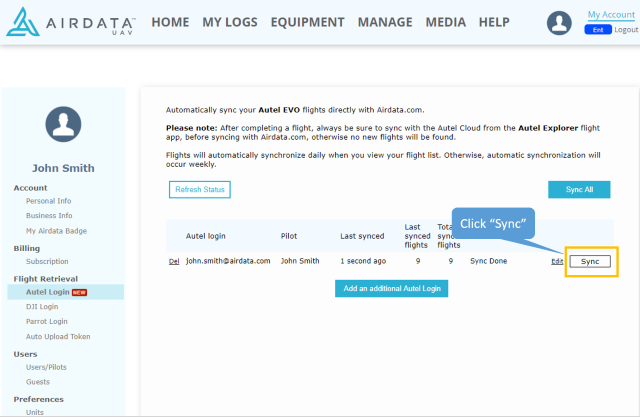Open the header user avatar icon
The image size is (640, 417).
[x=559, y=23]
